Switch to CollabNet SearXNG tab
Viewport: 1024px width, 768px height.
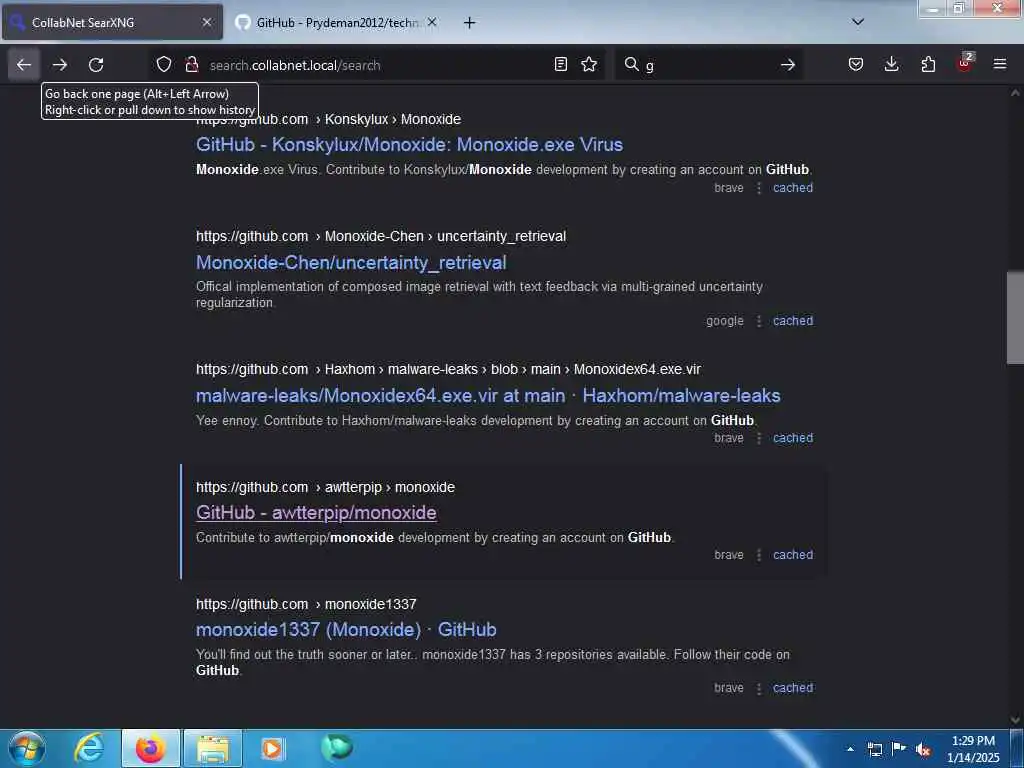(112, 23)
